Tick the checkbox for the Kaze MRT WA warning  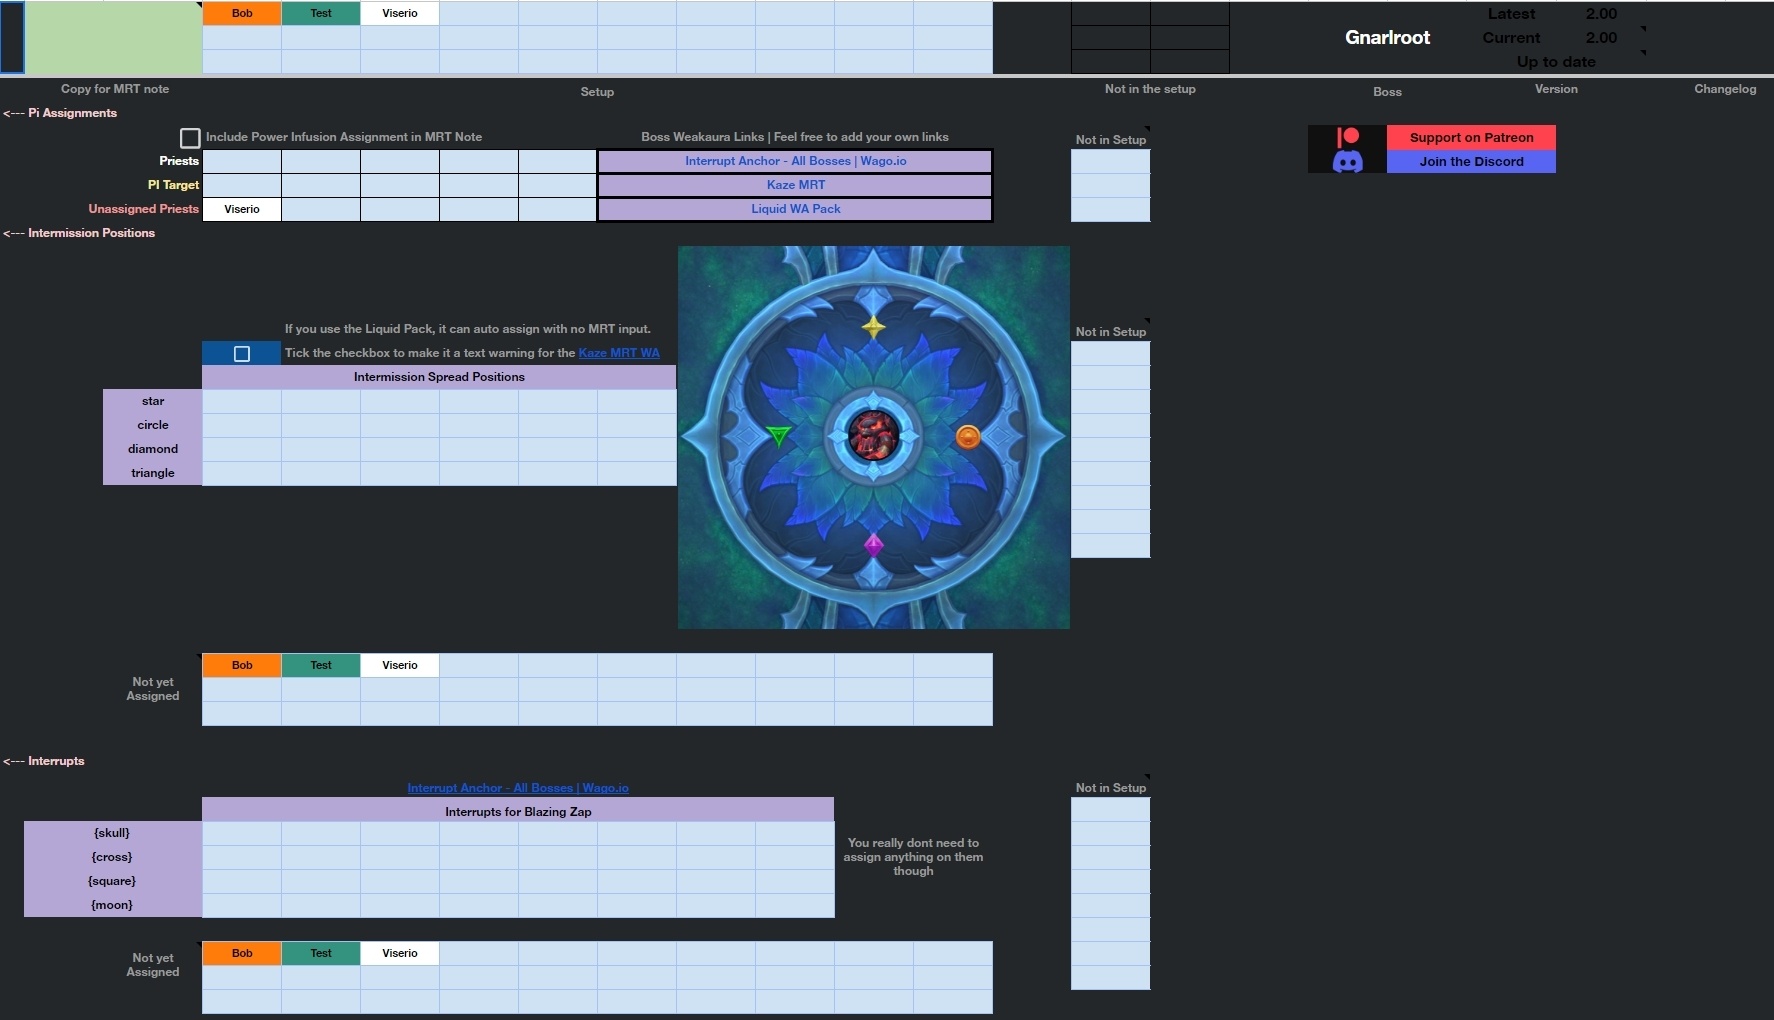coord(241,353)
